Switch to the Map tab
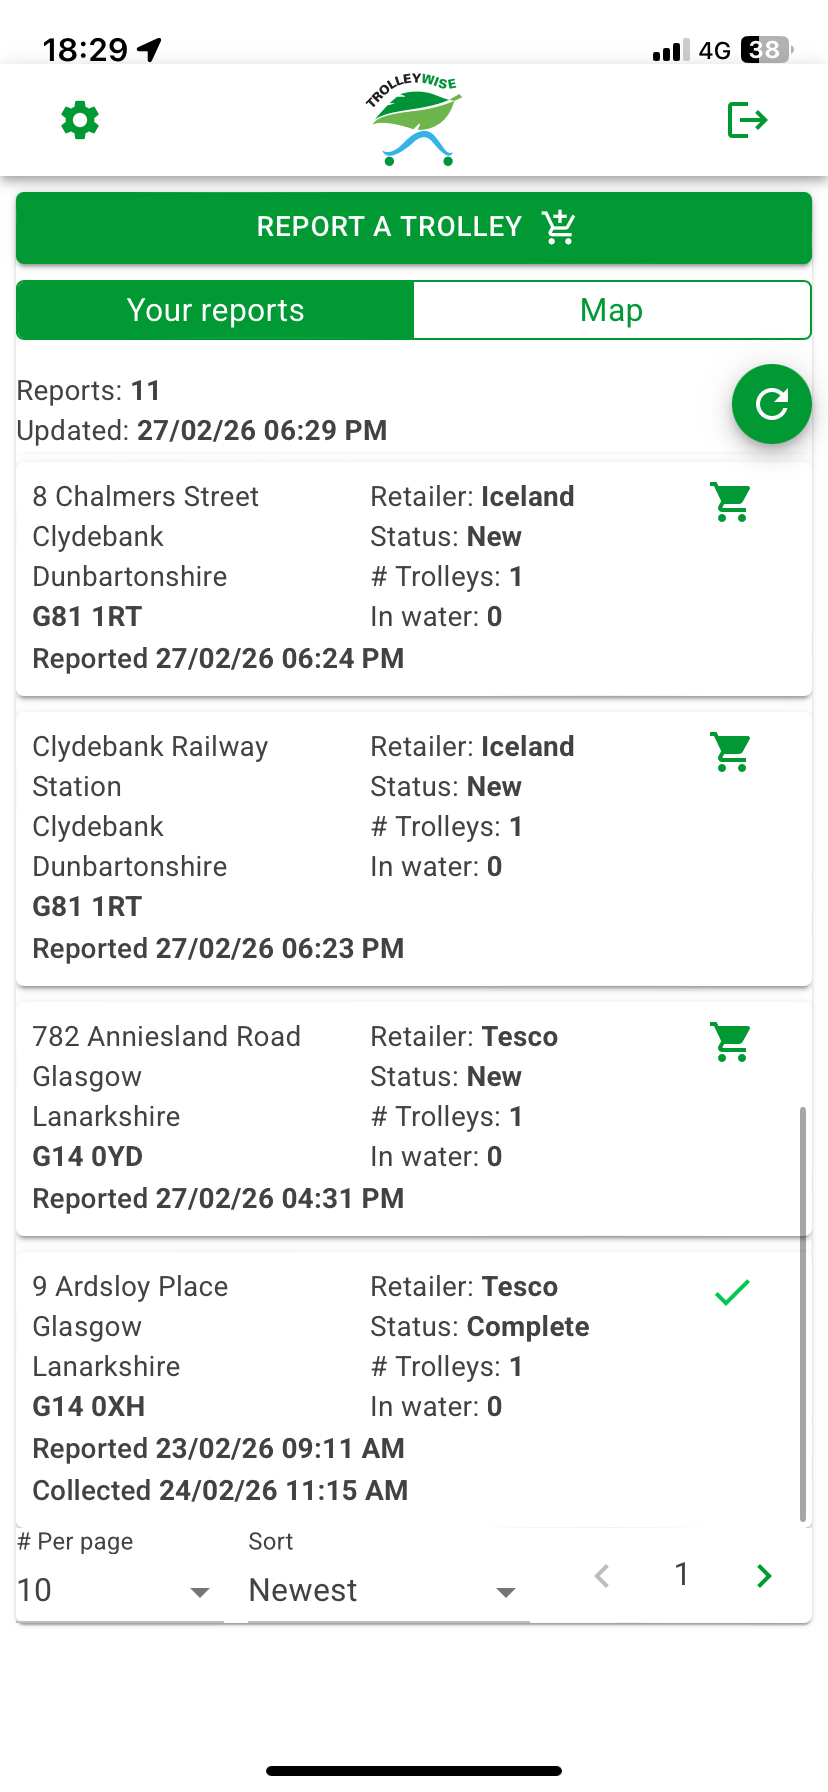828x1792 pixels. (611, 311)
